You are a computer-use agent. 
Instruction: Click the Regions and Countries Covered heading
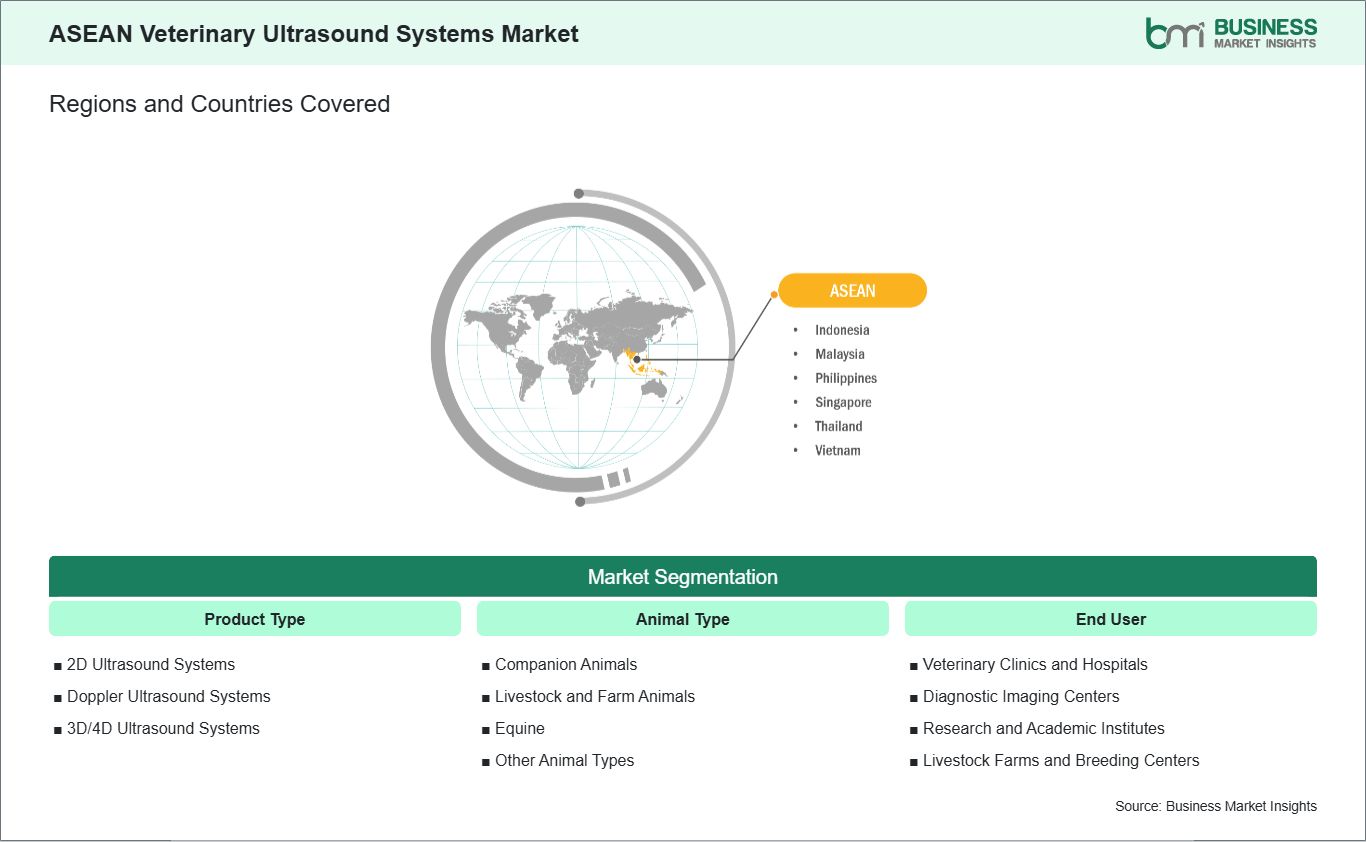click(219, 104)
